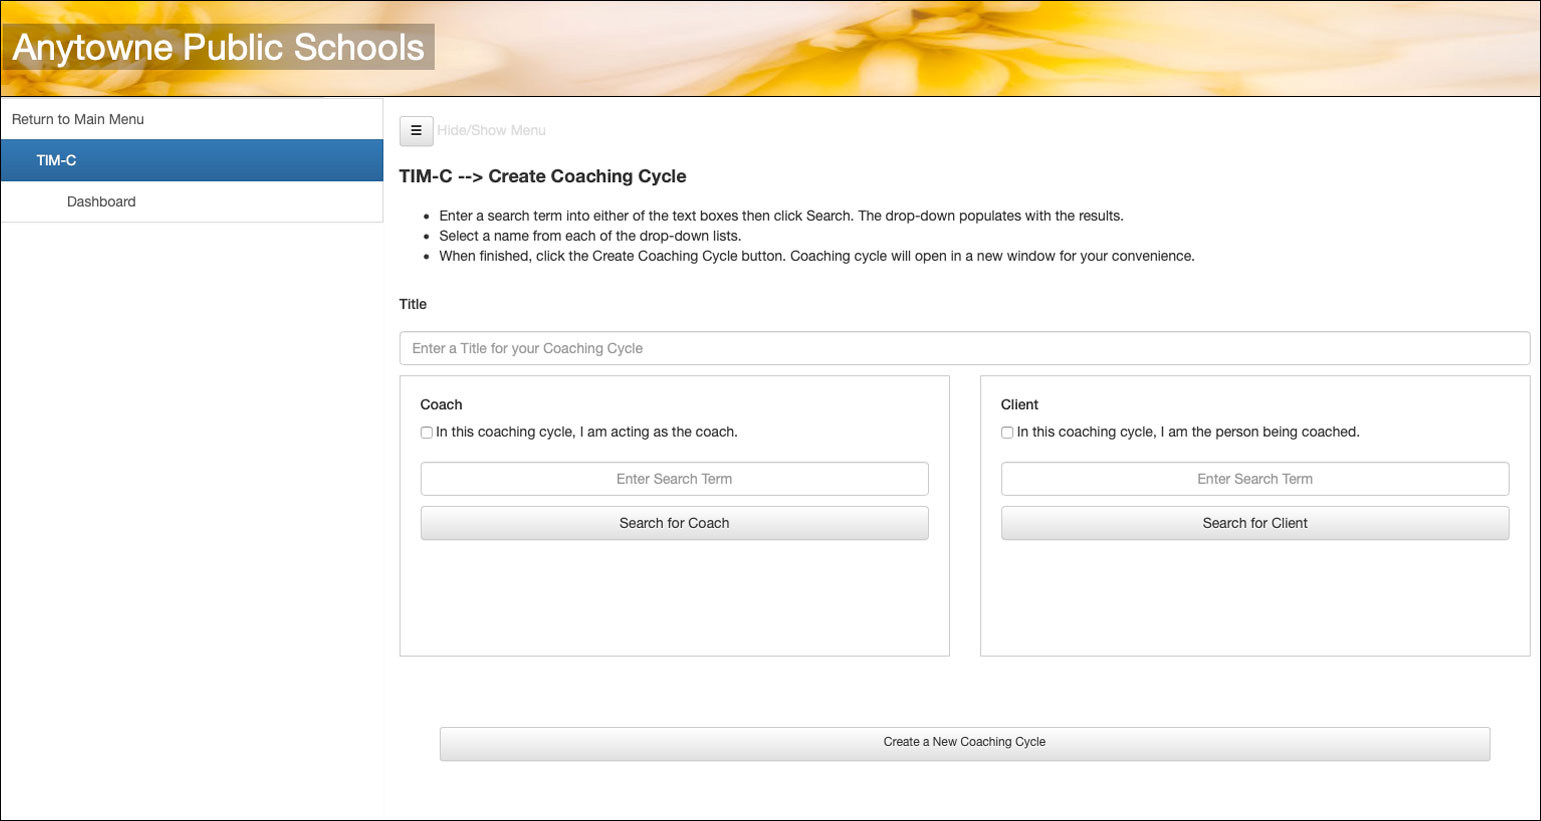Click the Title field label
The width and height of the screenshot is (1541, 821).
coord(413,304)
